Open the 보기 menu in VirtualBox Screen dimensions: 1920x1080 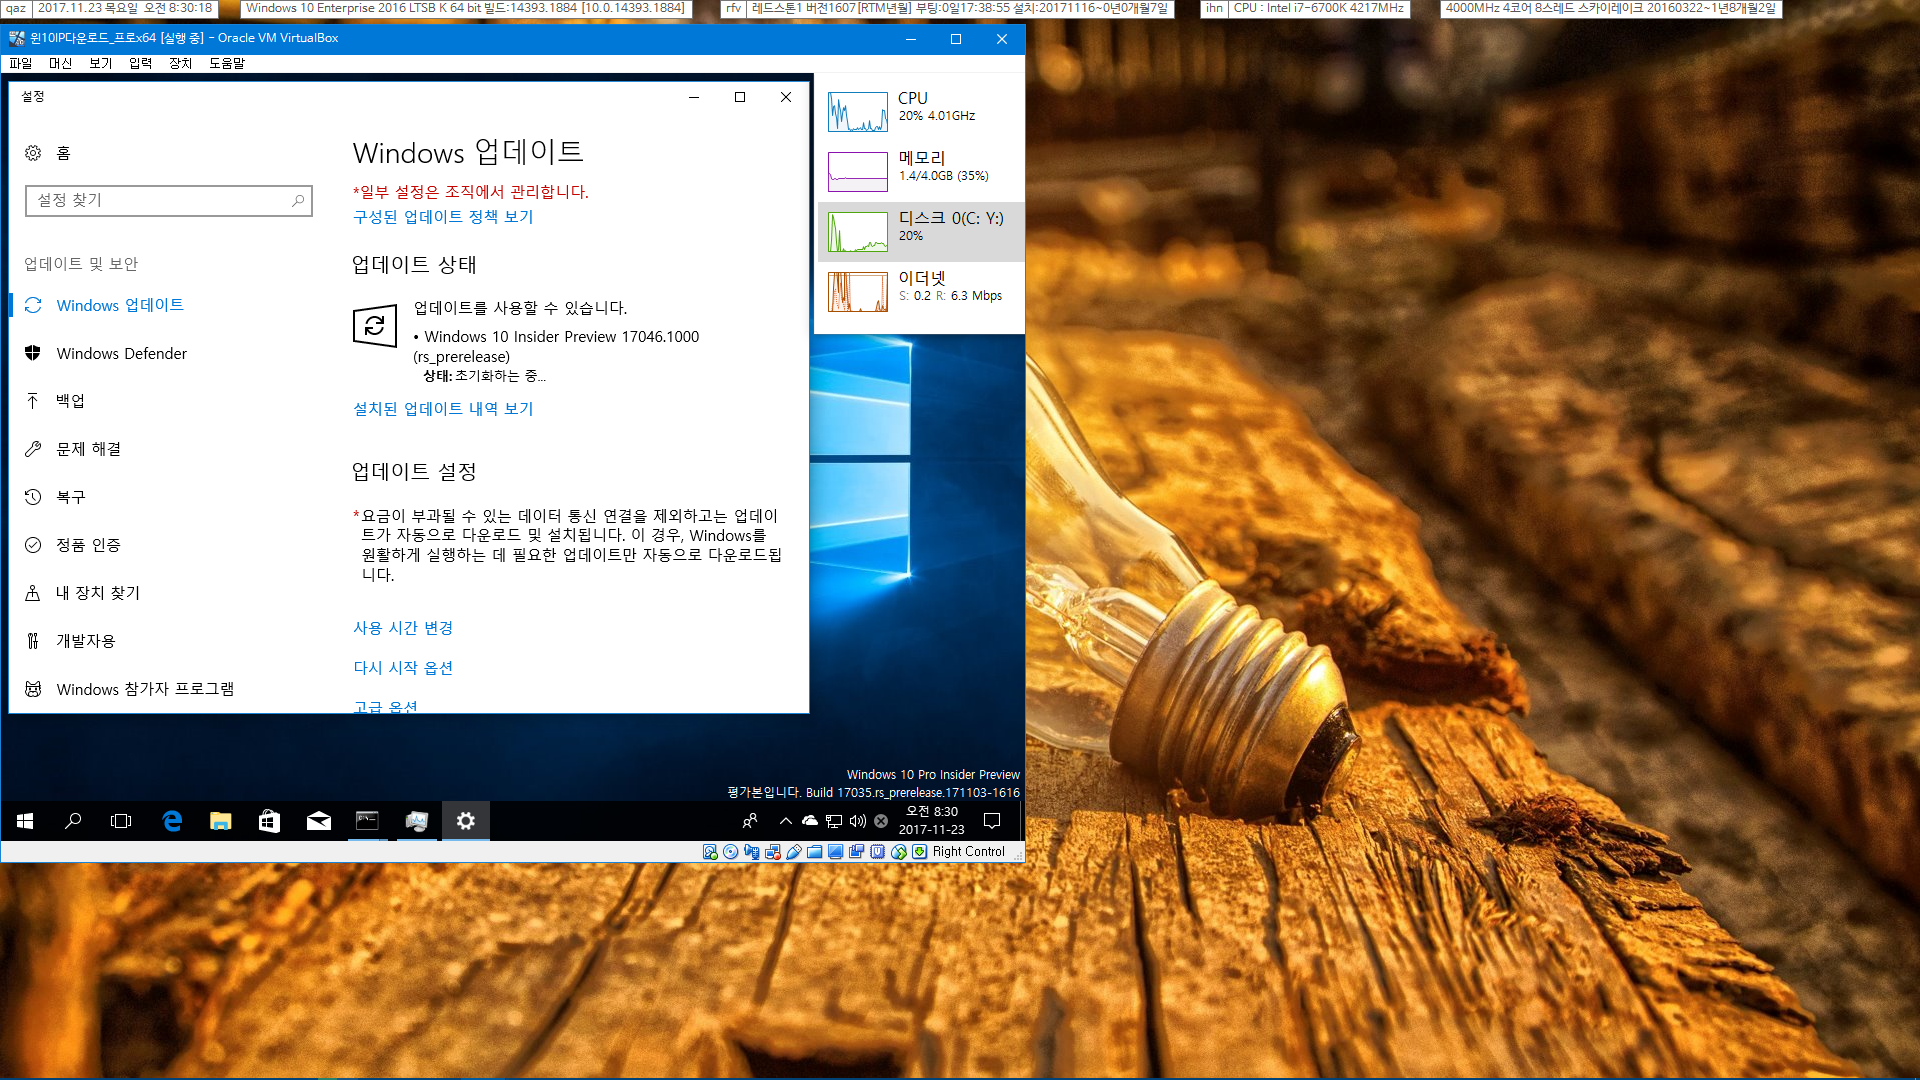(101, 63)
